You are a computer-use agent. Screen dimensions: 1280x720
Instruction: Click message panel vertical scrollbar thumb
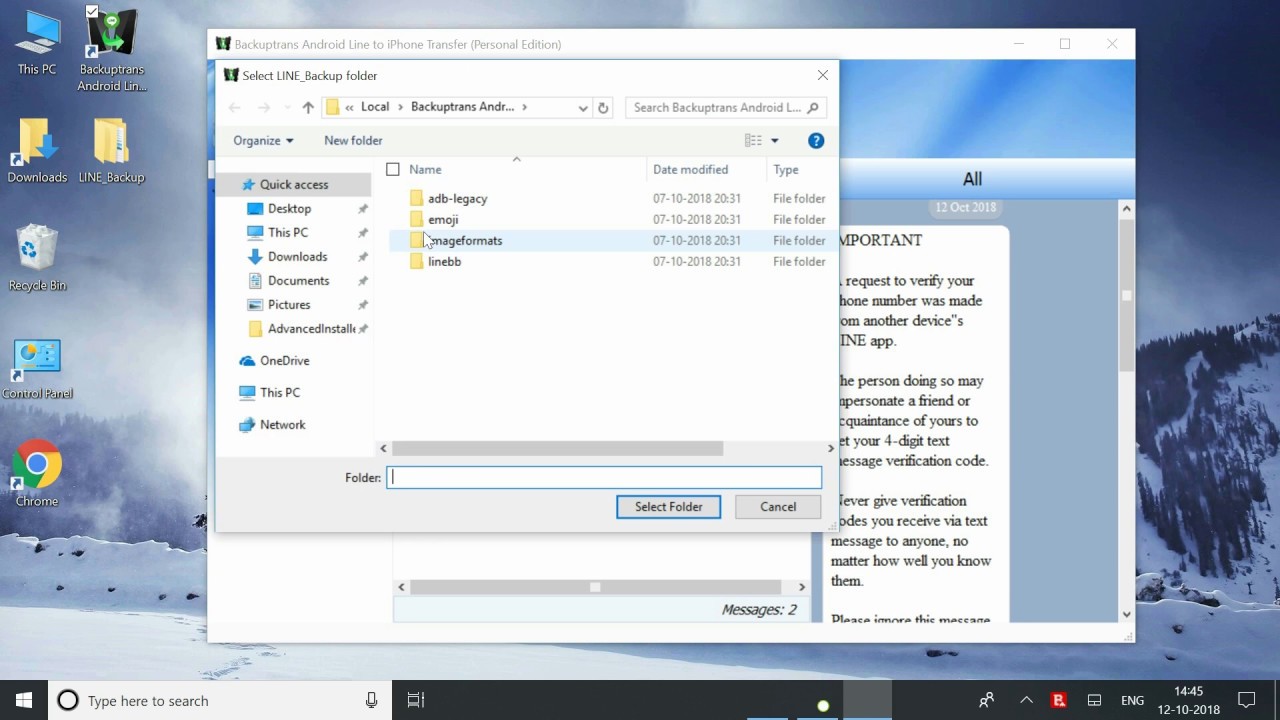tap(1127, 295)
